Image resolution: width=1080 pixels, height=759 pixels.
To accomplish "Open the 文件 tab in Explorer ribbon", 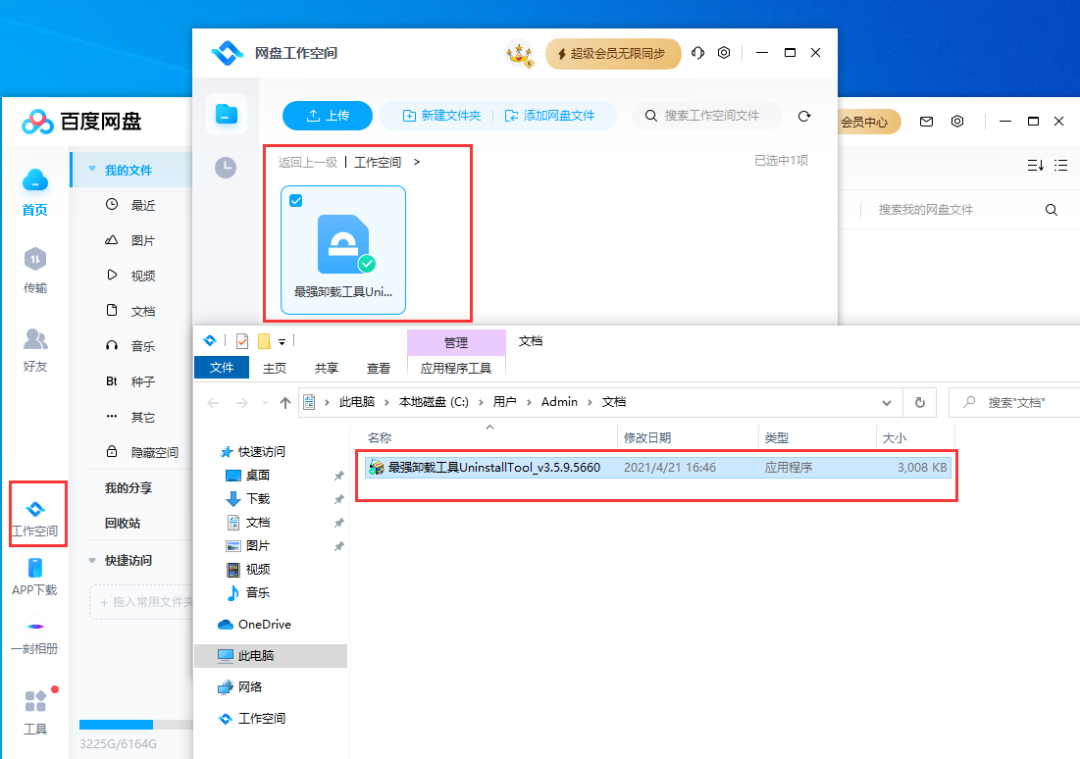I will tap(221, 368).
